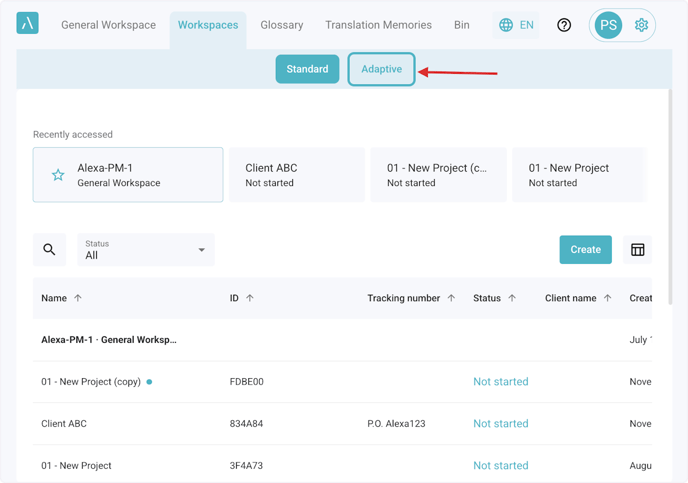Open the help question mark icon
The width and height of the screenshot is (688, 483).
[564, 25]
